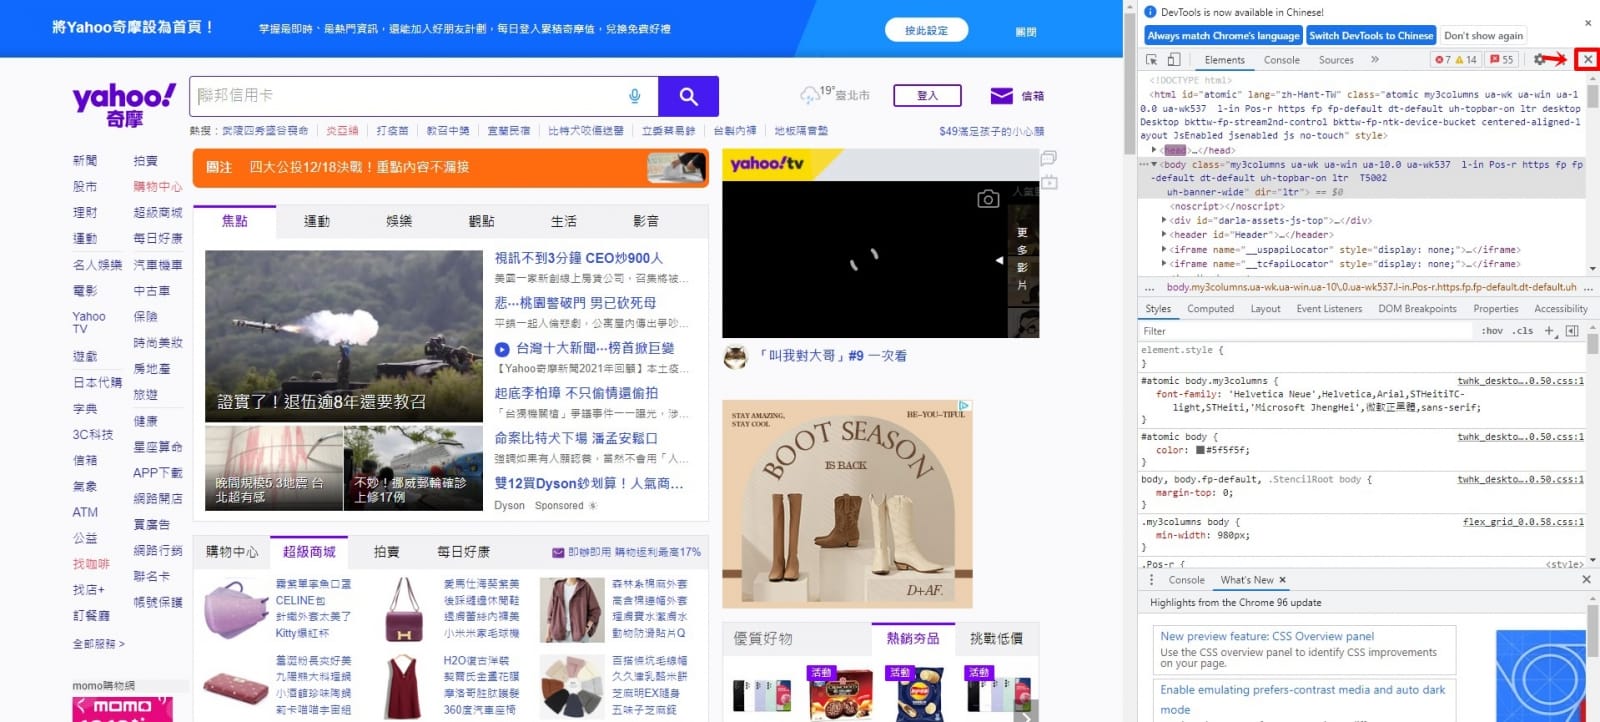Click the 接此設定 homepage button
Screen dimensions: 1600x722
tap(926, 30)
